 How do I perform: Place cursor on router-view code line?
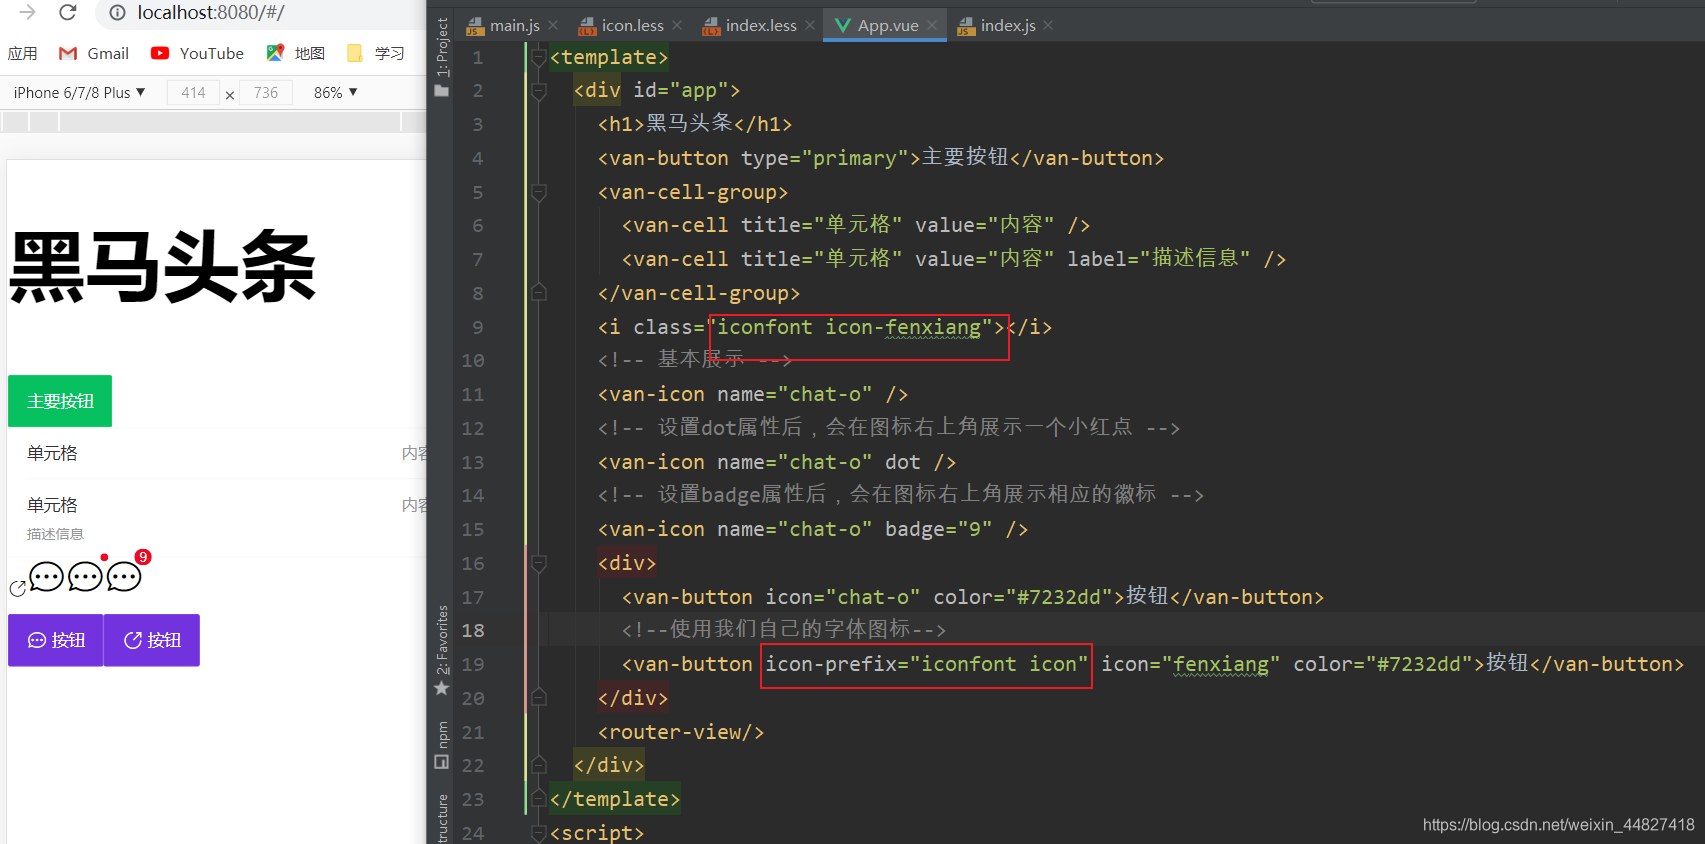point(681,732)
